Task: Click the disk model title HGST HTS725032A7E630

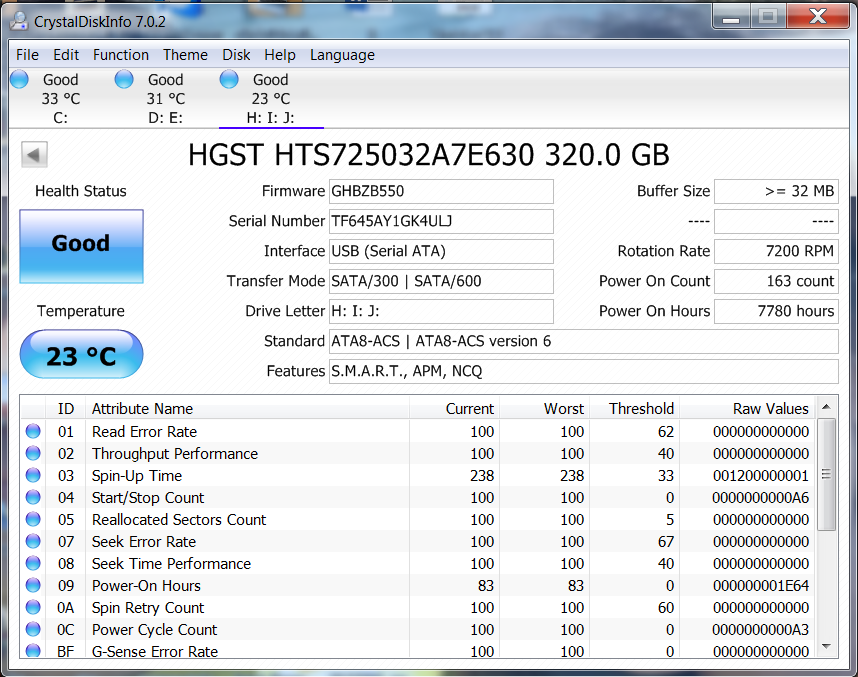Action: (x=361, y=155)
